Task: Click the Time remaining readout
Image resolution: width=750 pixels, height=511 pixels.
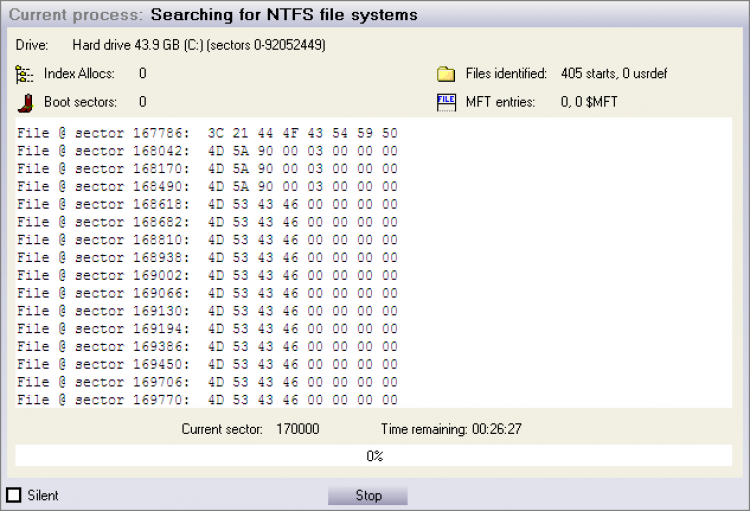Action: (x=451, y=429)
